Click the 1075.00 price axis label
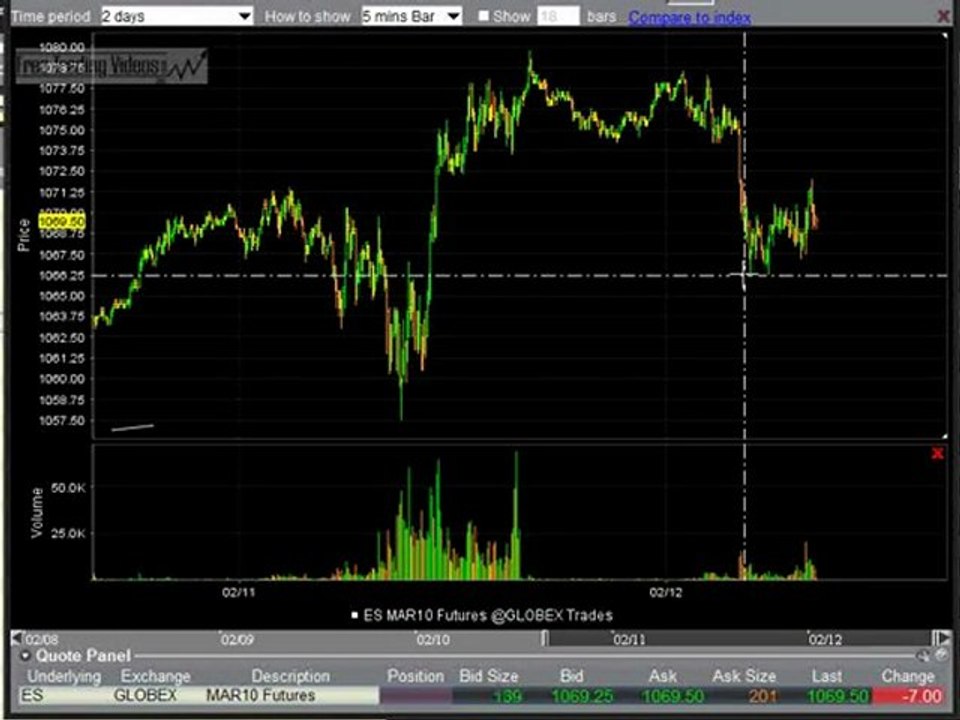960x720 pixels. tap(62, 130)
